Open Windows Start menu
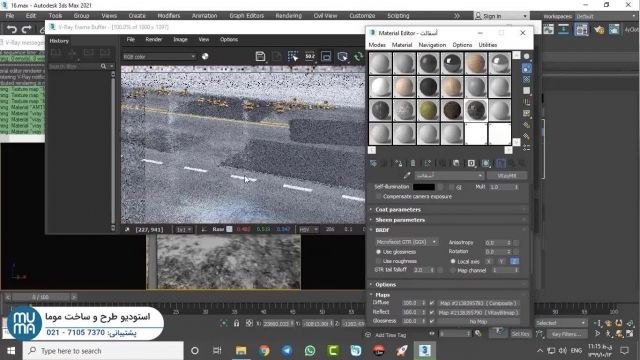 (11, 351)
